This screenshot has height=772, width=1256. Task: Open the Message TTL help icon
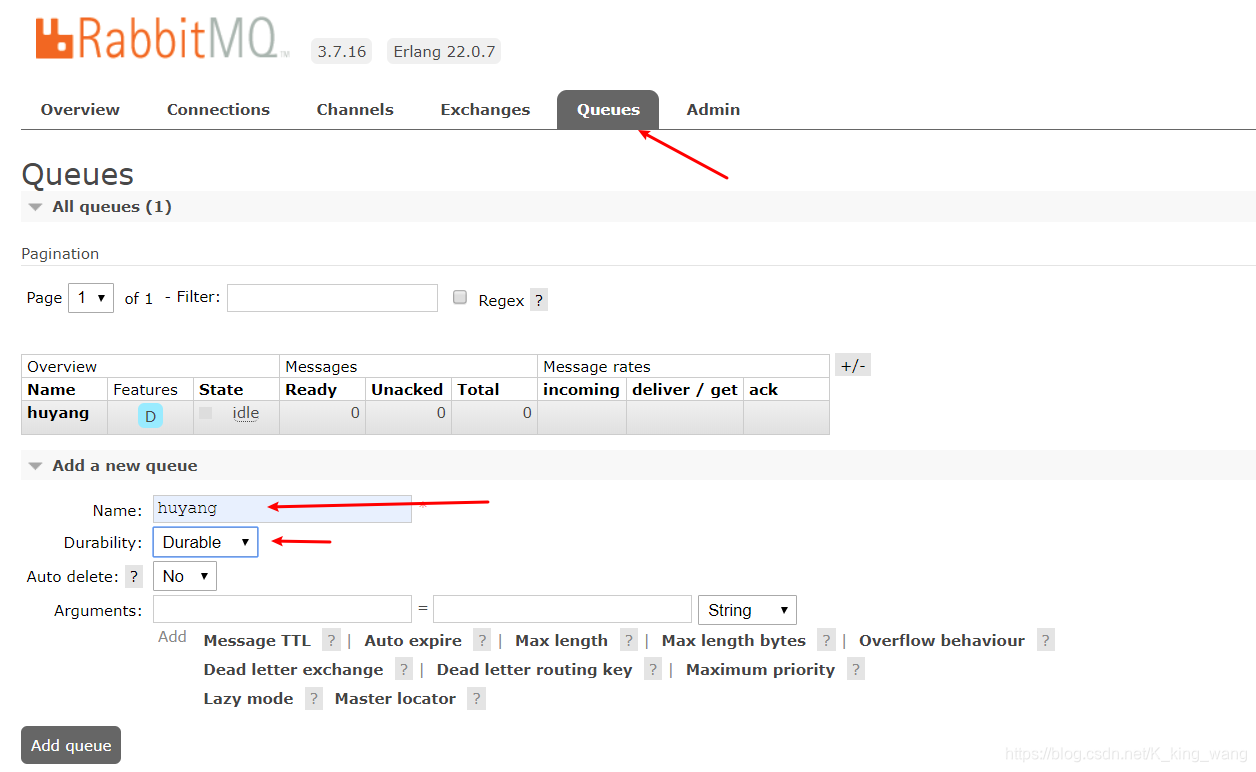(331, 641)
